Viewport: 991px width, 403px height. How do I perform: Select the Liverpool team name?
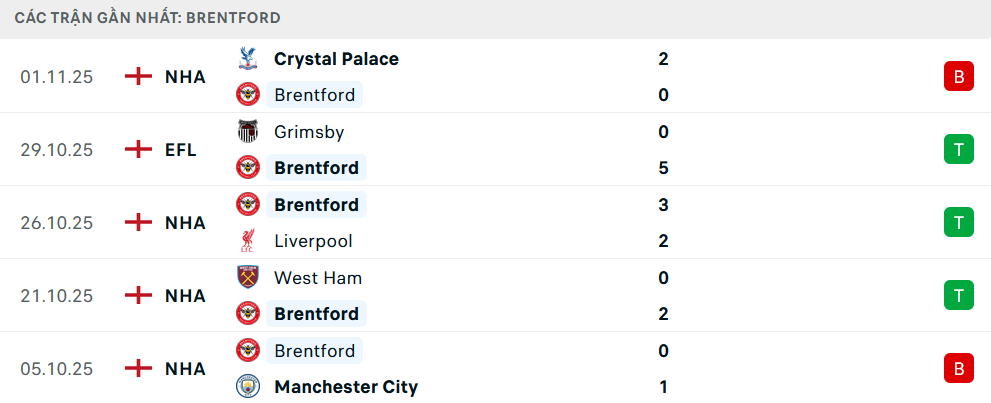tap(313, 241)
